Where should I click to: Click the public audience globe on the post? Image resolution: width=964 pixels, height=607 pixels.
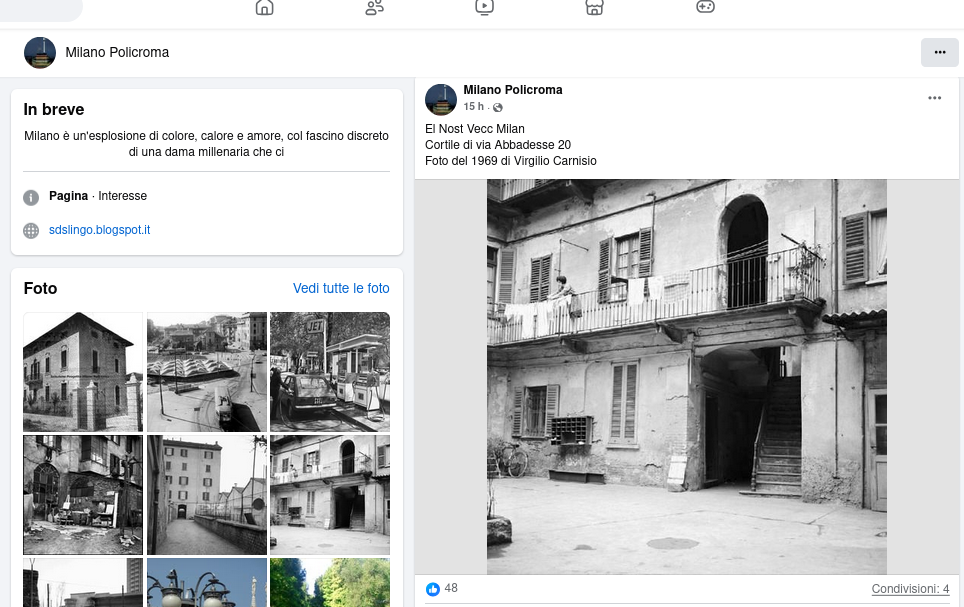click(x=498, y=108)
